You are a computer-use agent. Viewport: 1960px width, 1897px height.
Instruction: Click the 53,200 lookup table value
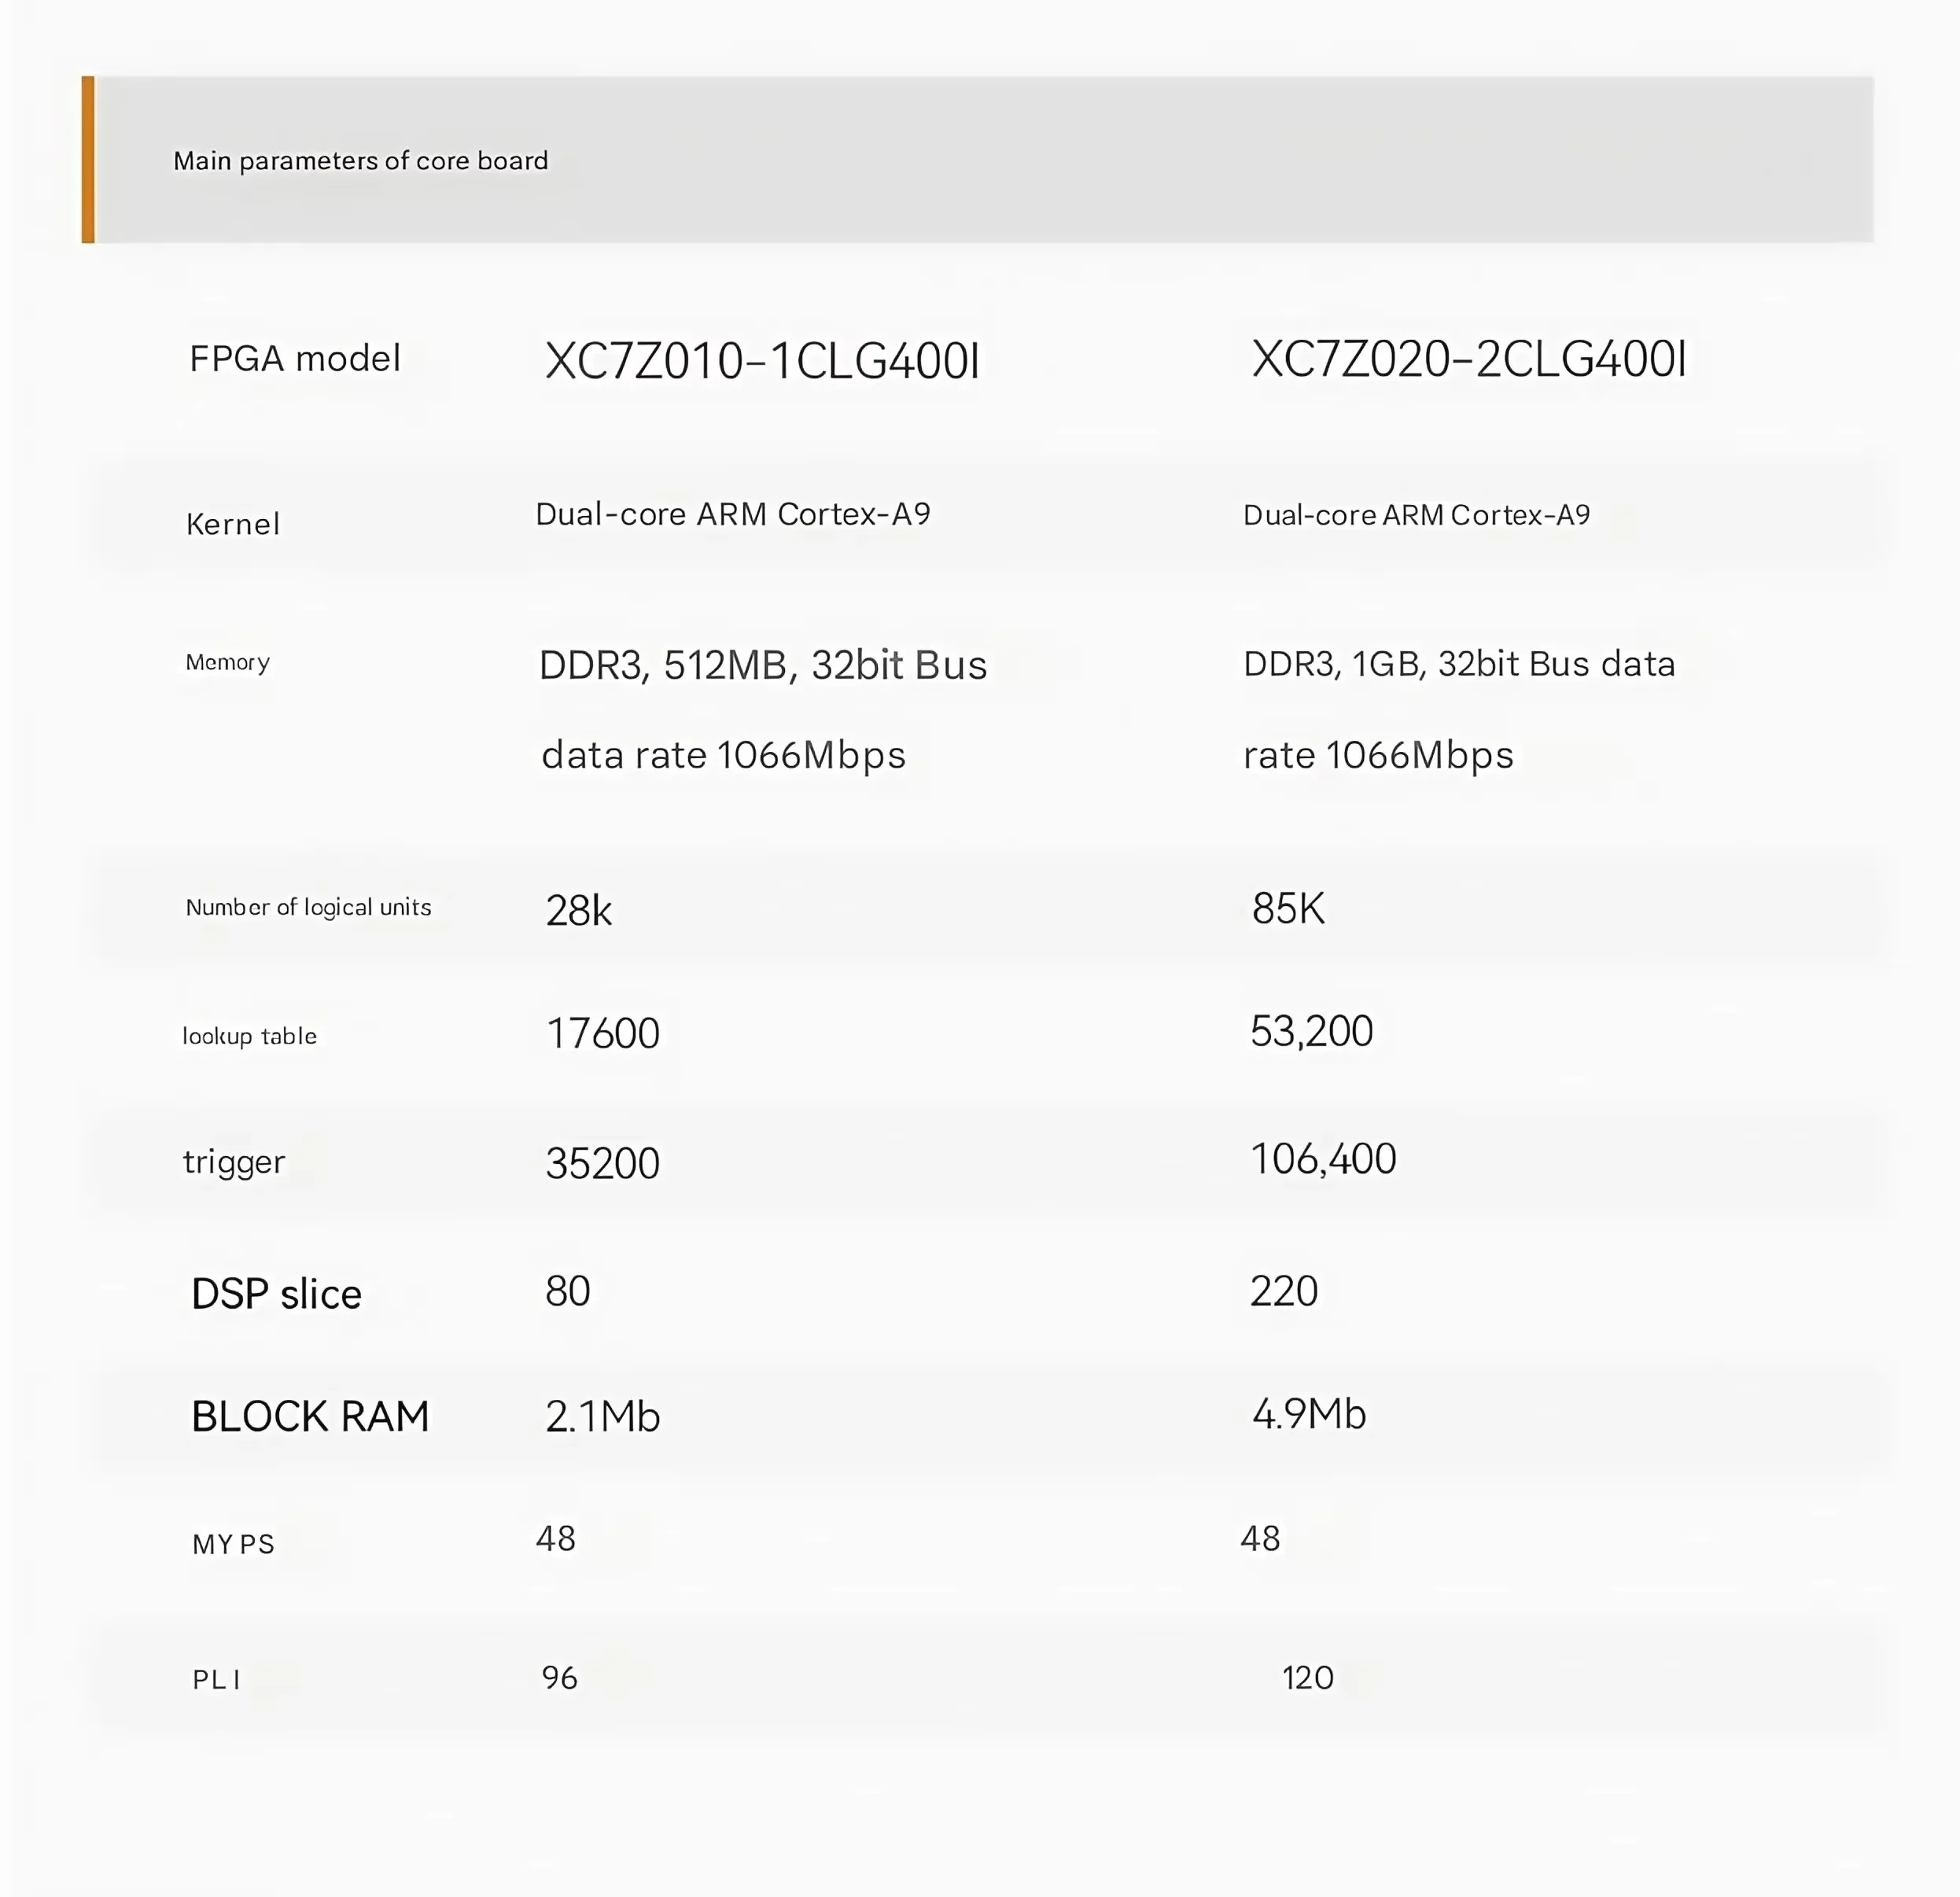[1312, 1031]
